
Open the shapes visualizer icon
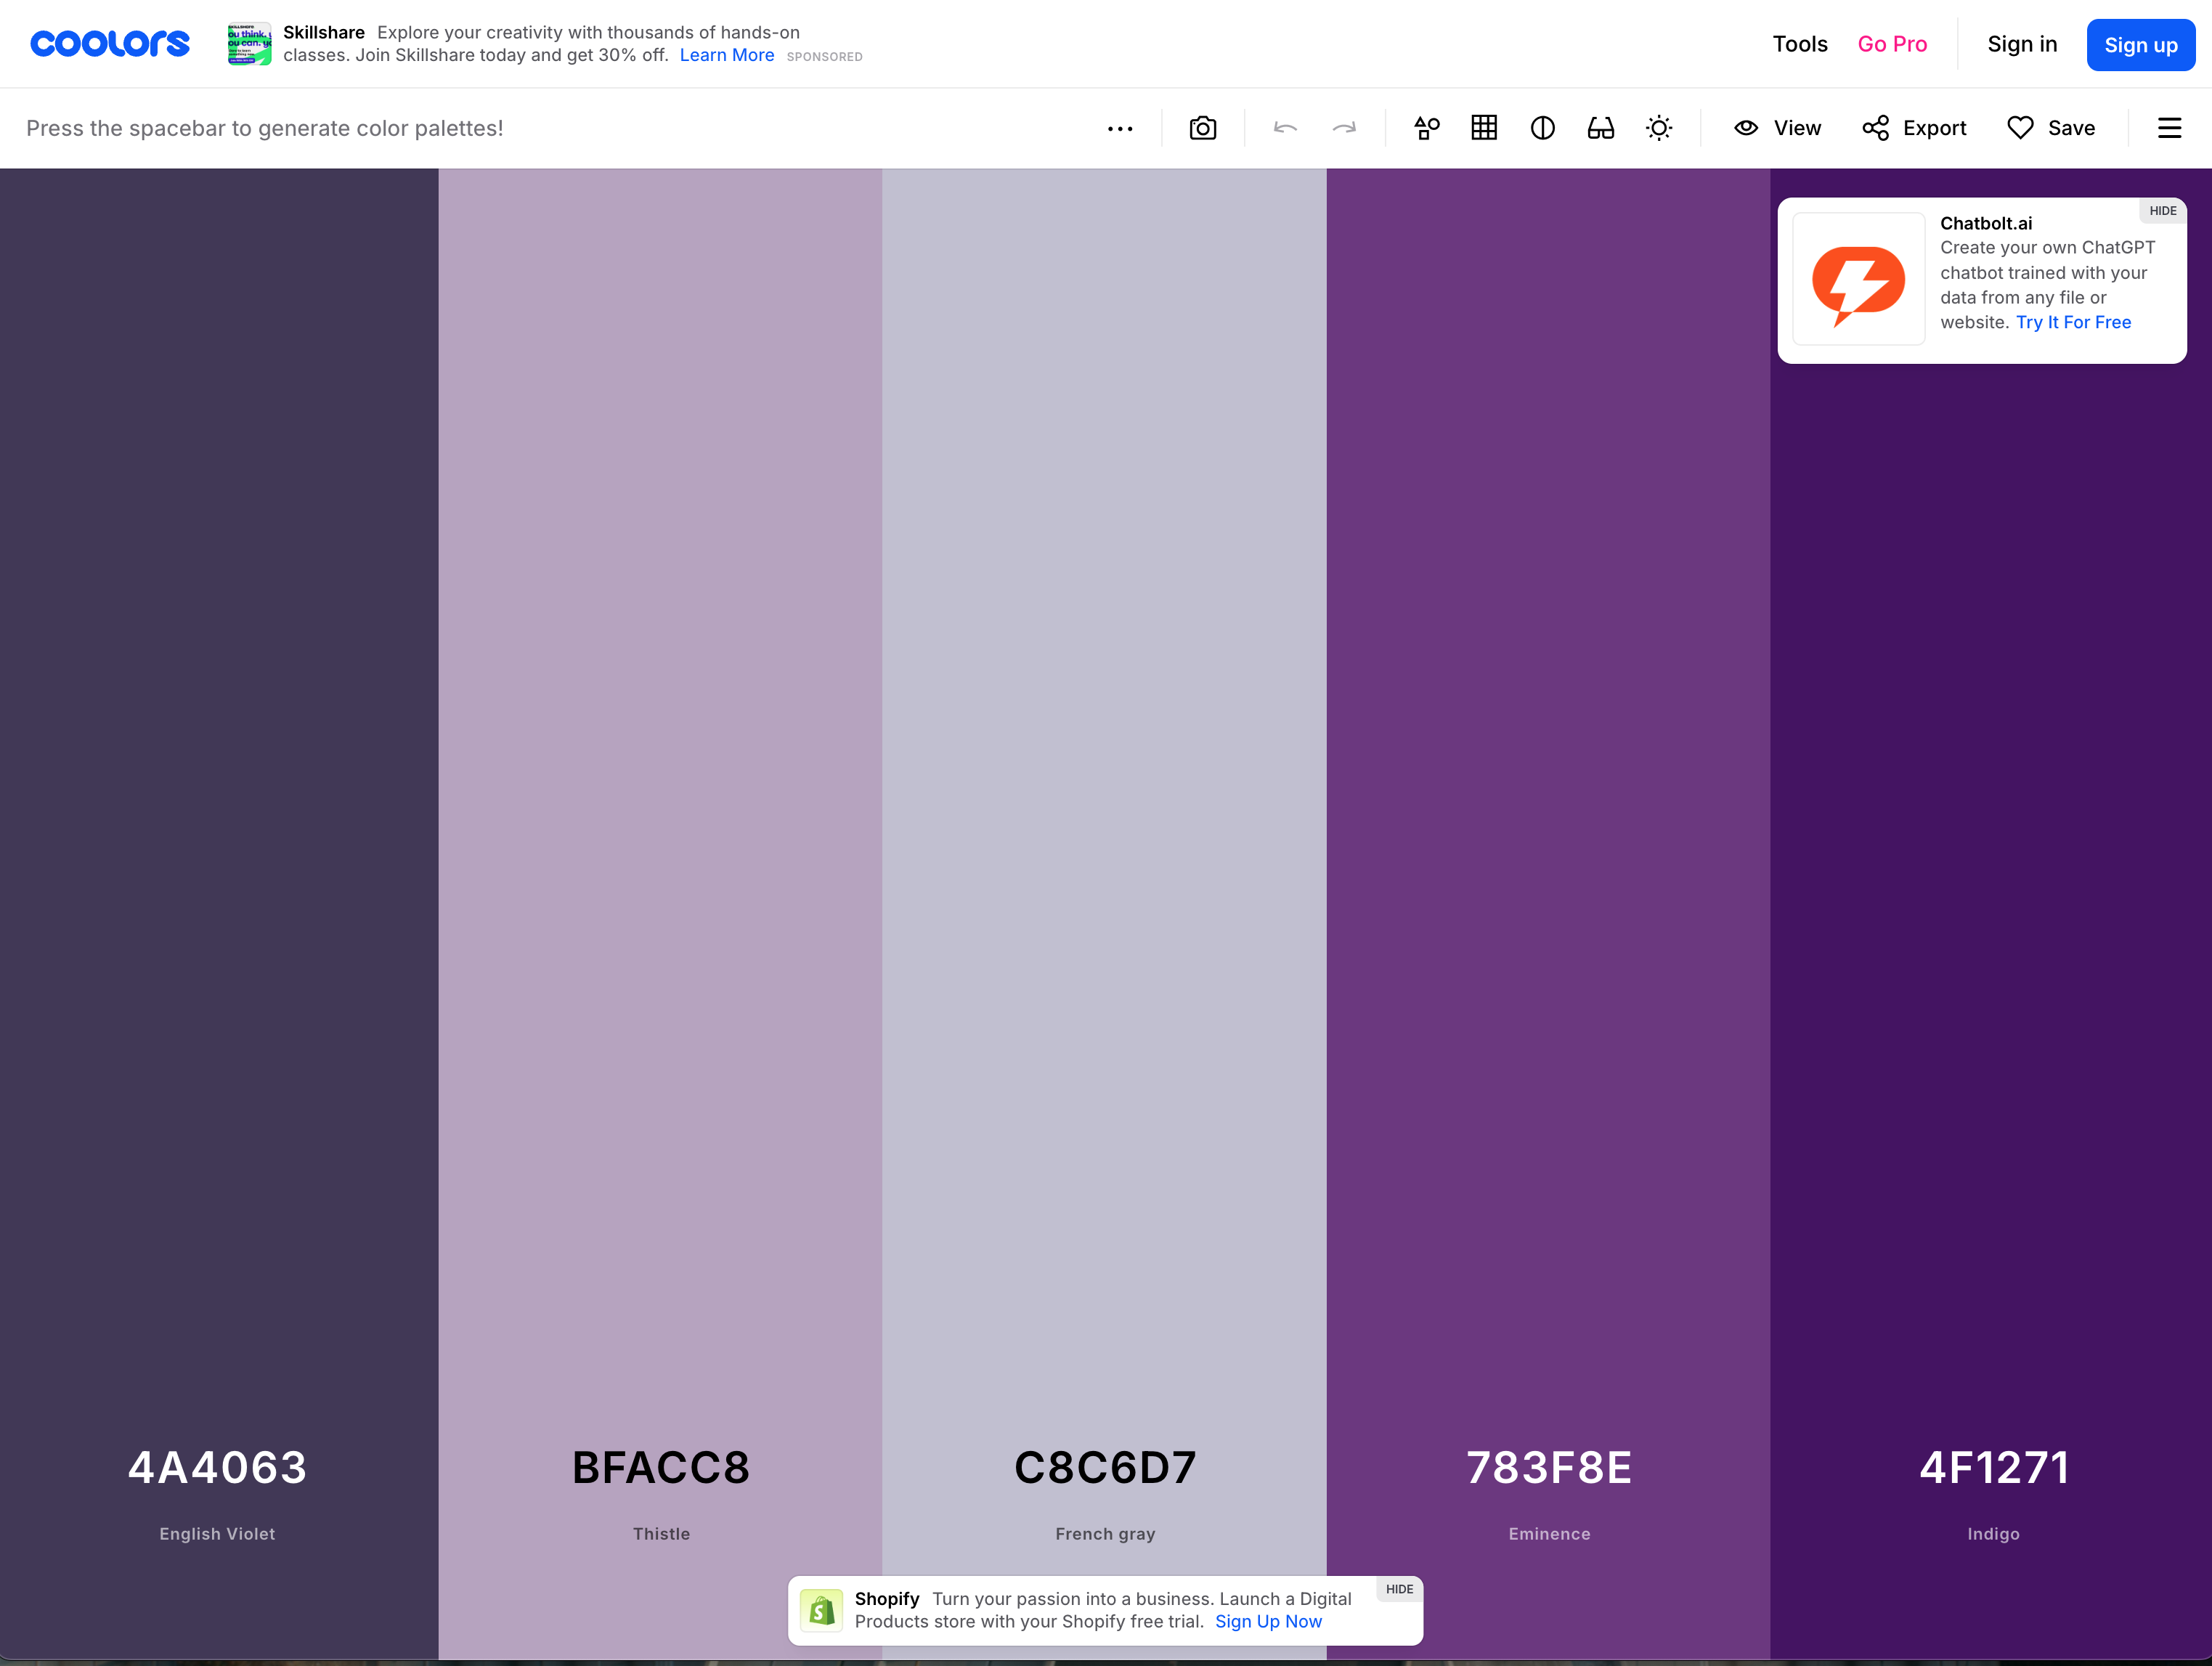[1426, 128]
